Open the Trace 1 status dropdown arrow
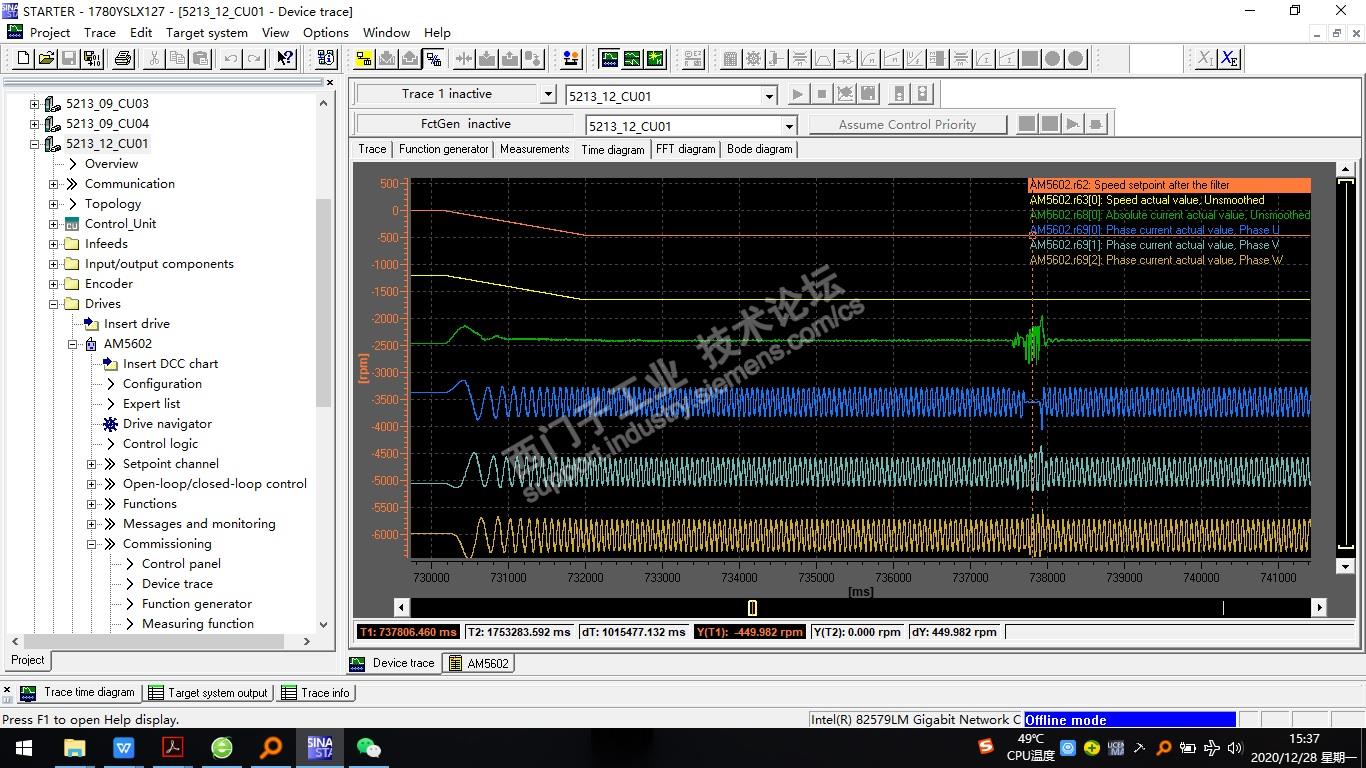 (547, 95)
